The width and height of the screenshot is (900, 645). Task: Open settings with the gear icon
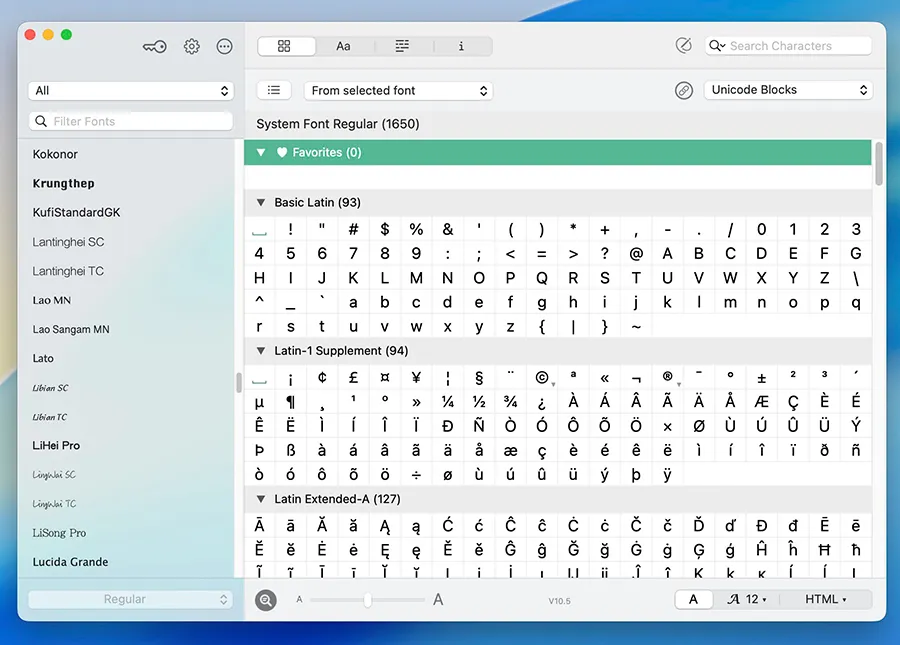[192, 47]
